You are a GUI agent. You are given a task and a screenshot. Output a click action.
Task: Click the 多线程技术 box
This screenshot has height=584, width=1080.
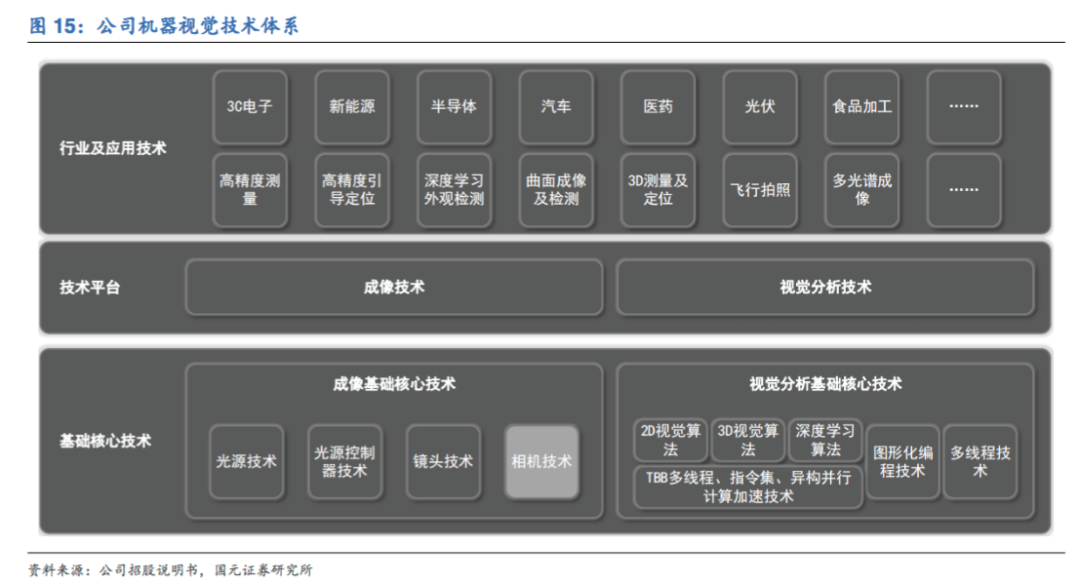[x=980, y=461]
